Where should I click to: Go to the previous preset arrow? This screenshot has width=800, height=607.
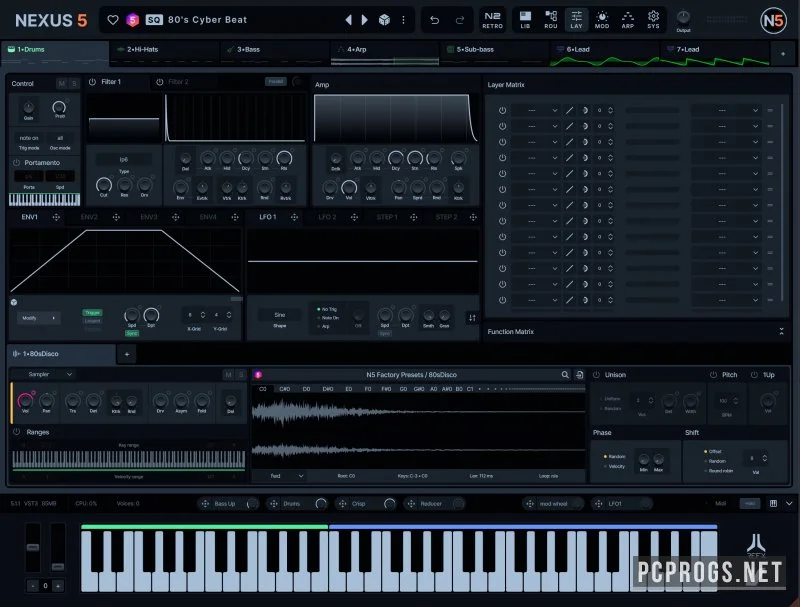point(349,20)
